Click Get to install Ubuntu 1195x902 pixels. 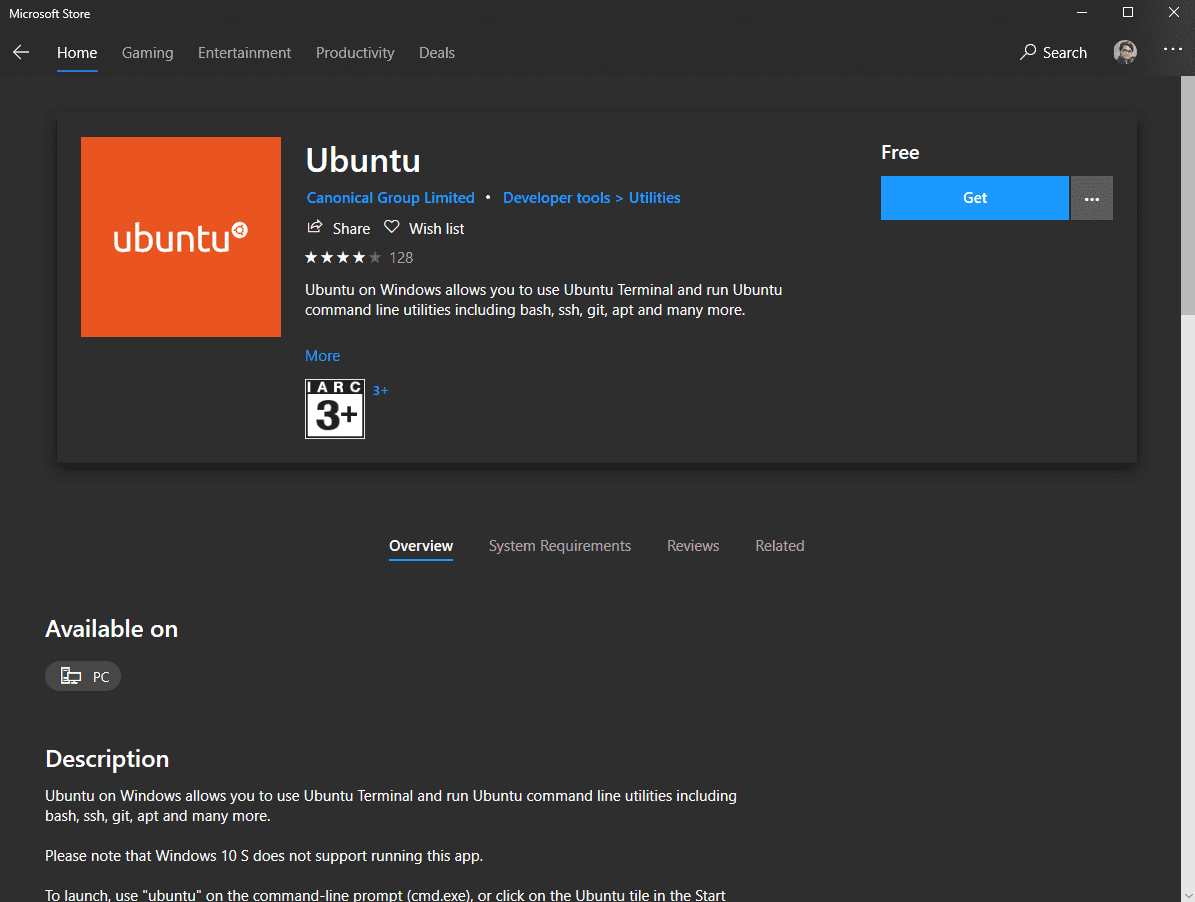coord(974,198)
